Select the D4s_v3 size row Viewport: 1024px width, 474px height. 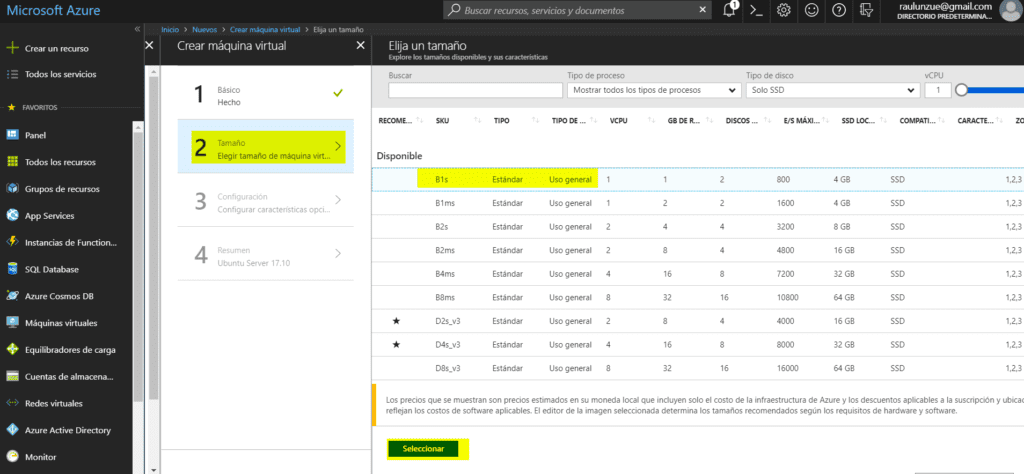tap(697, 345)
